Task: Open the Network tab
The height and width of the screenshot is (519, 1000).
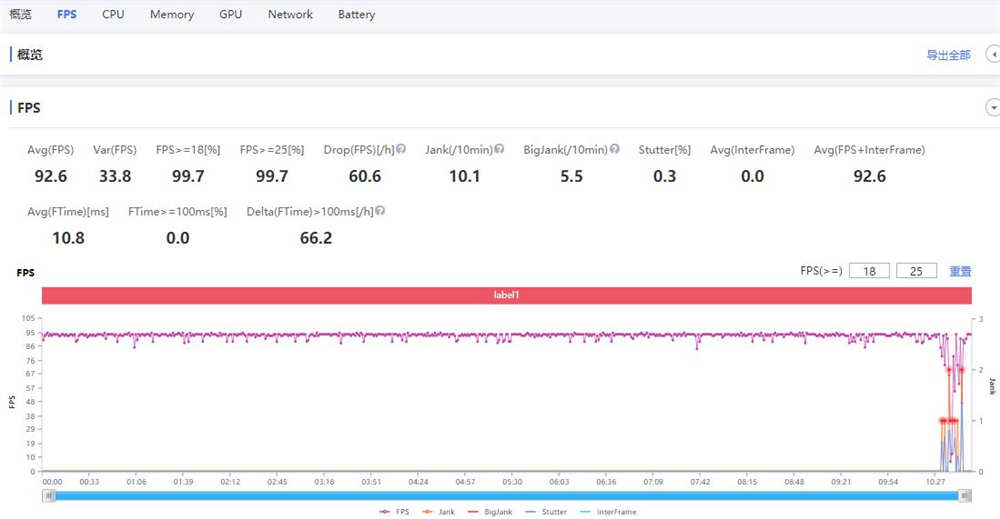Action: coord(290,14)
